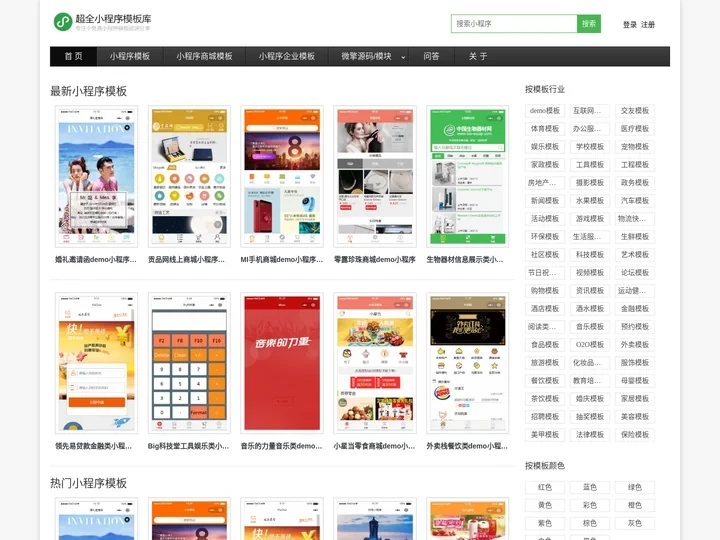Viewport: 720px width, 540px height.
Task: Filter templates by 橙色 color
Action: tap(635, 505)
